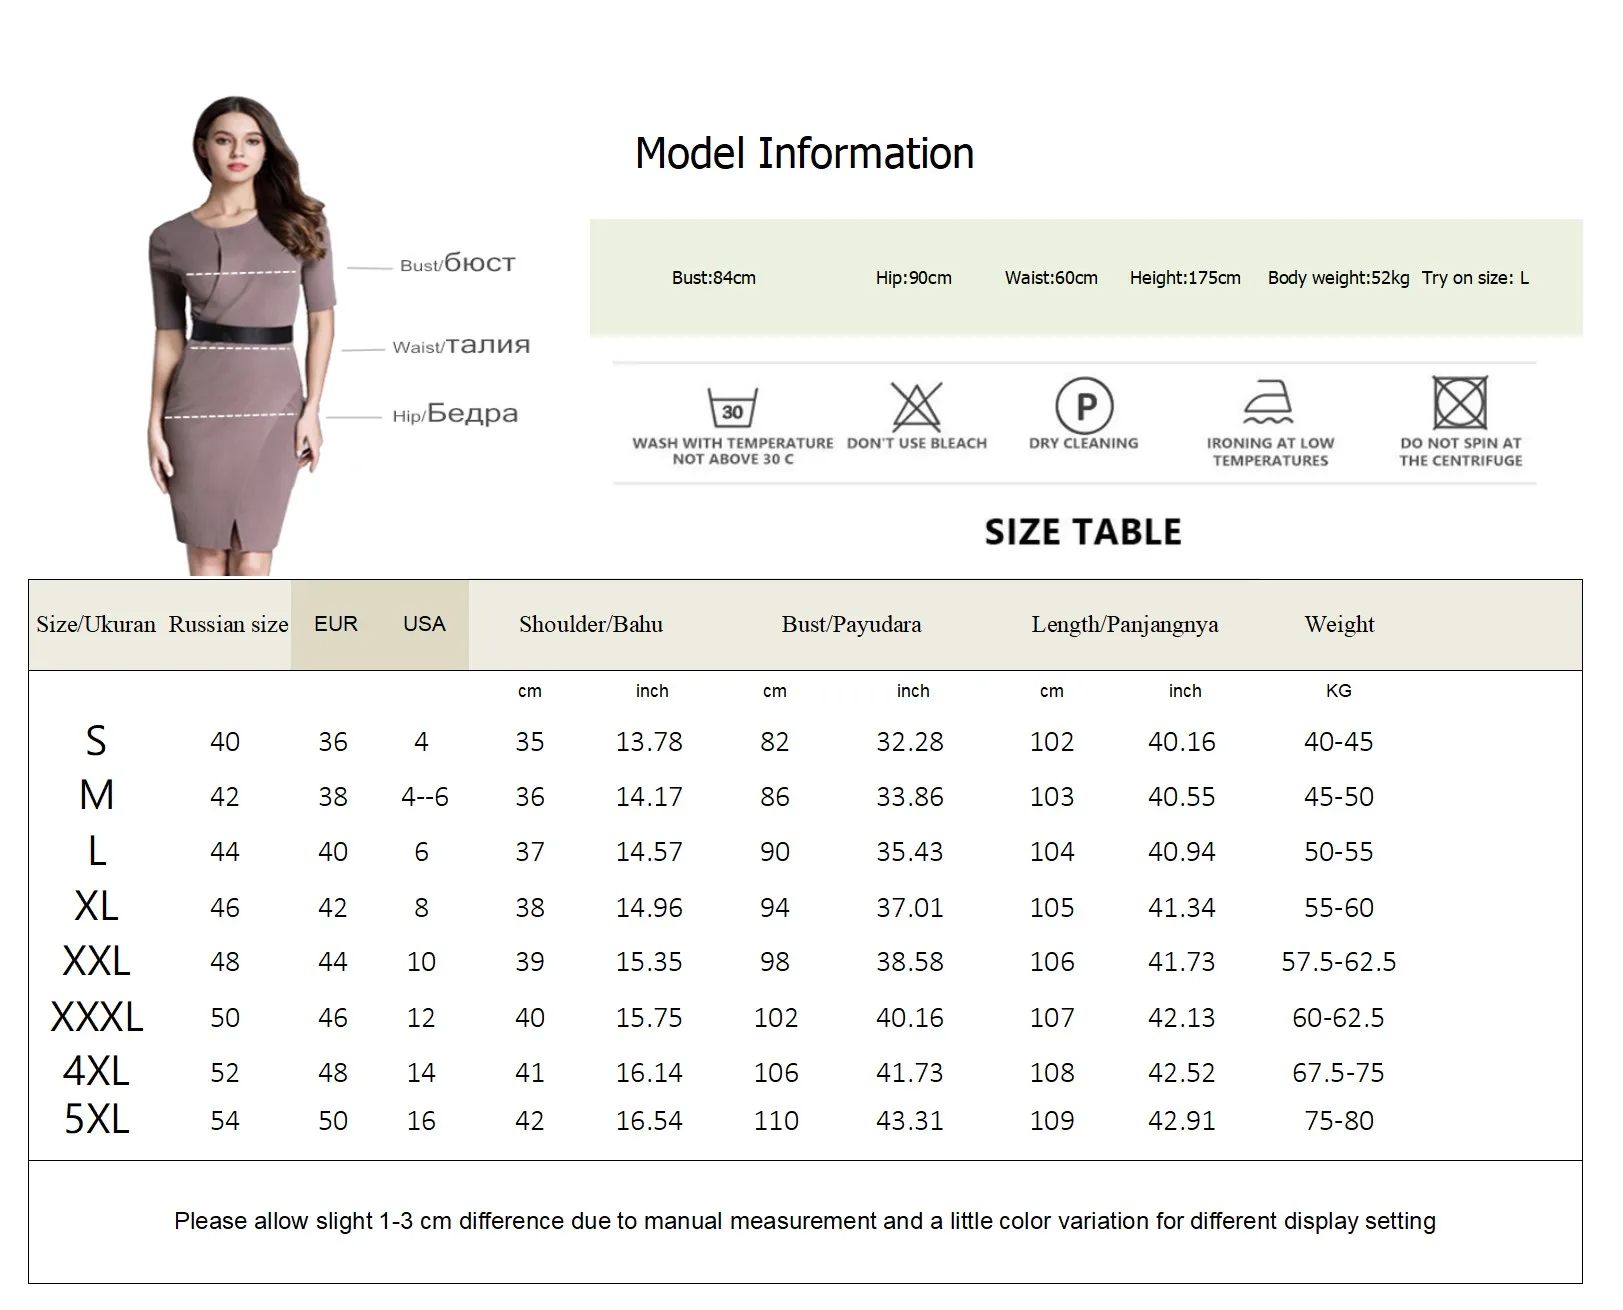This screenshot has width=1623, height=1310.
Task: Select the Waist:60cm model measurement
Action: click(x=1051, y=278)
